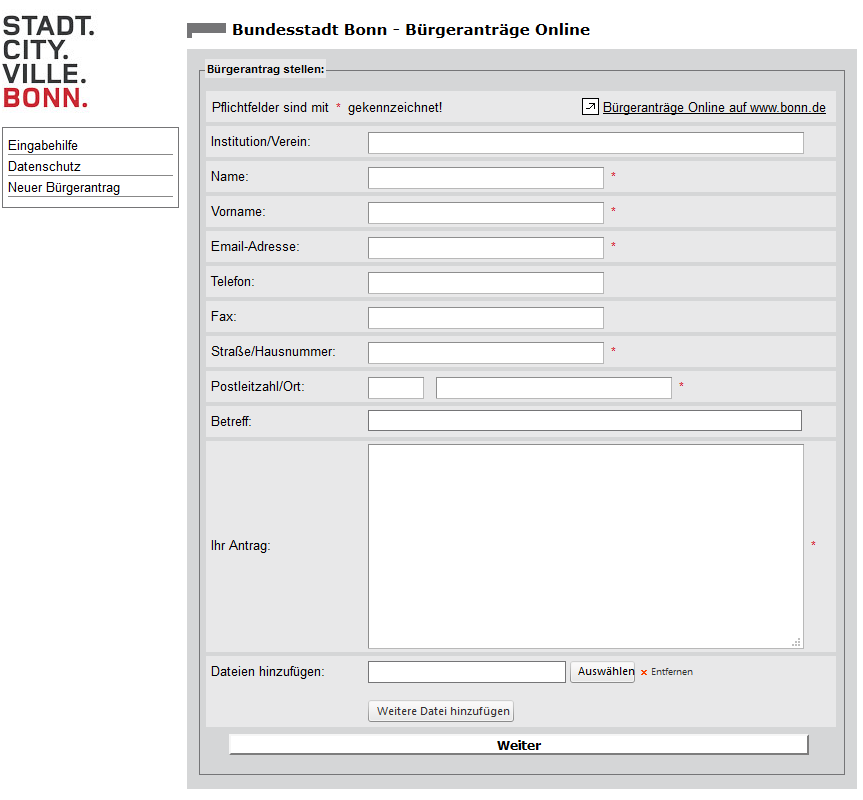The width and height of the screenshot is (863, 800).
Task: Click the Straße/Hausnummer field
Action: (485, 353)
